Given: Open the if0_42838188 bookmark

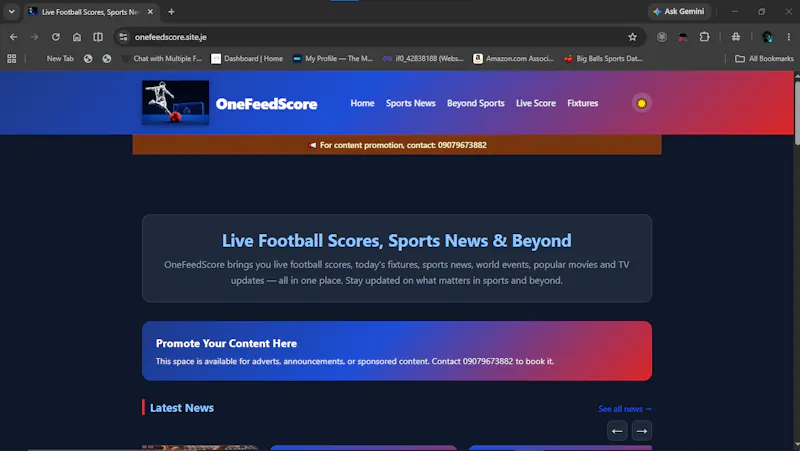Looking at the screenshot, I should coord(423,59).
